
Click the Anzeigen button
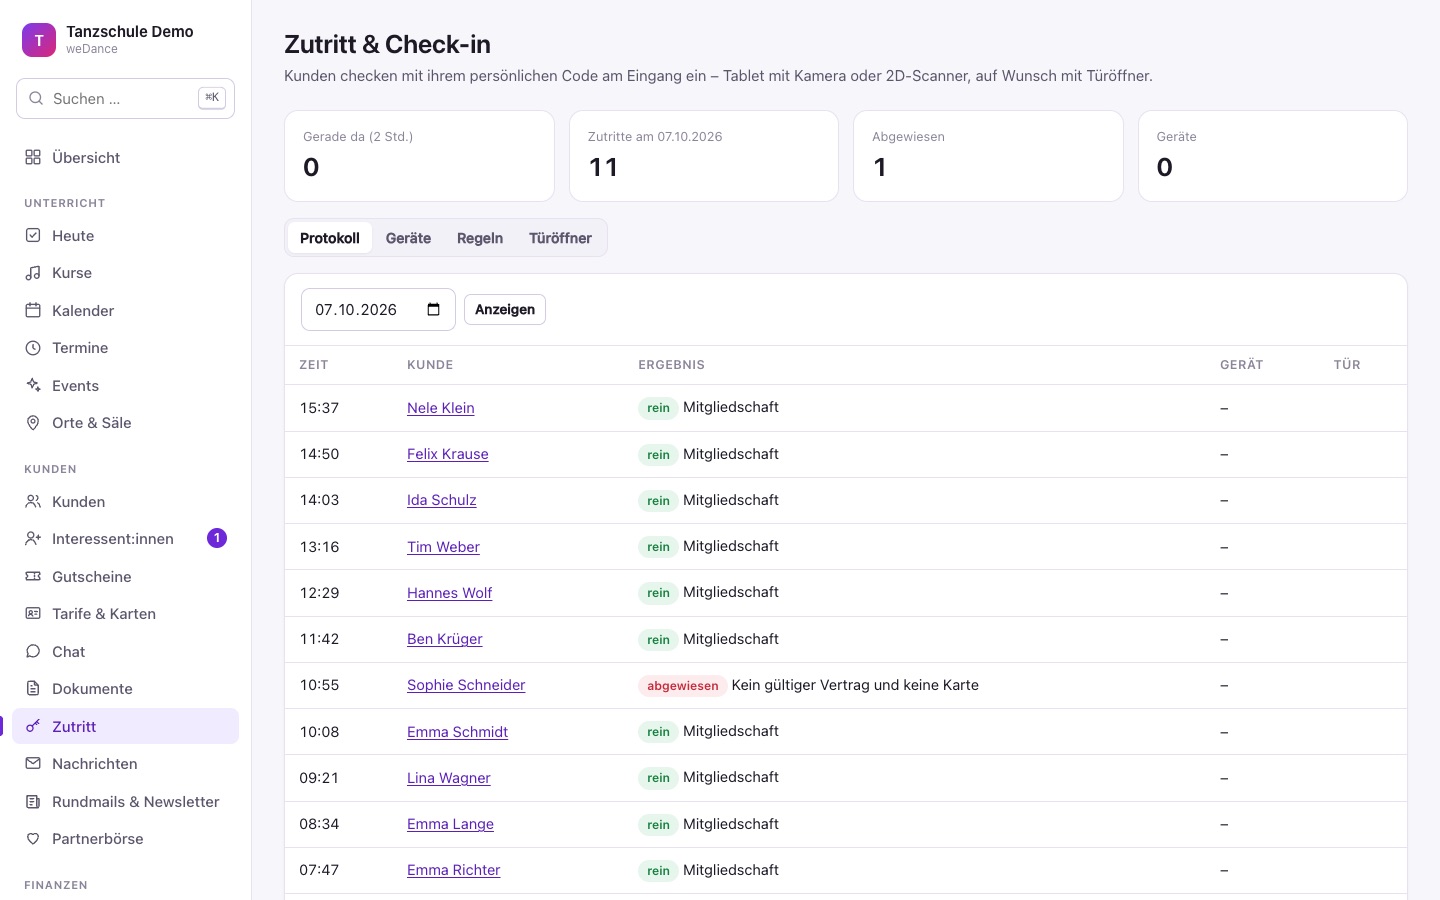coord(505,309)
